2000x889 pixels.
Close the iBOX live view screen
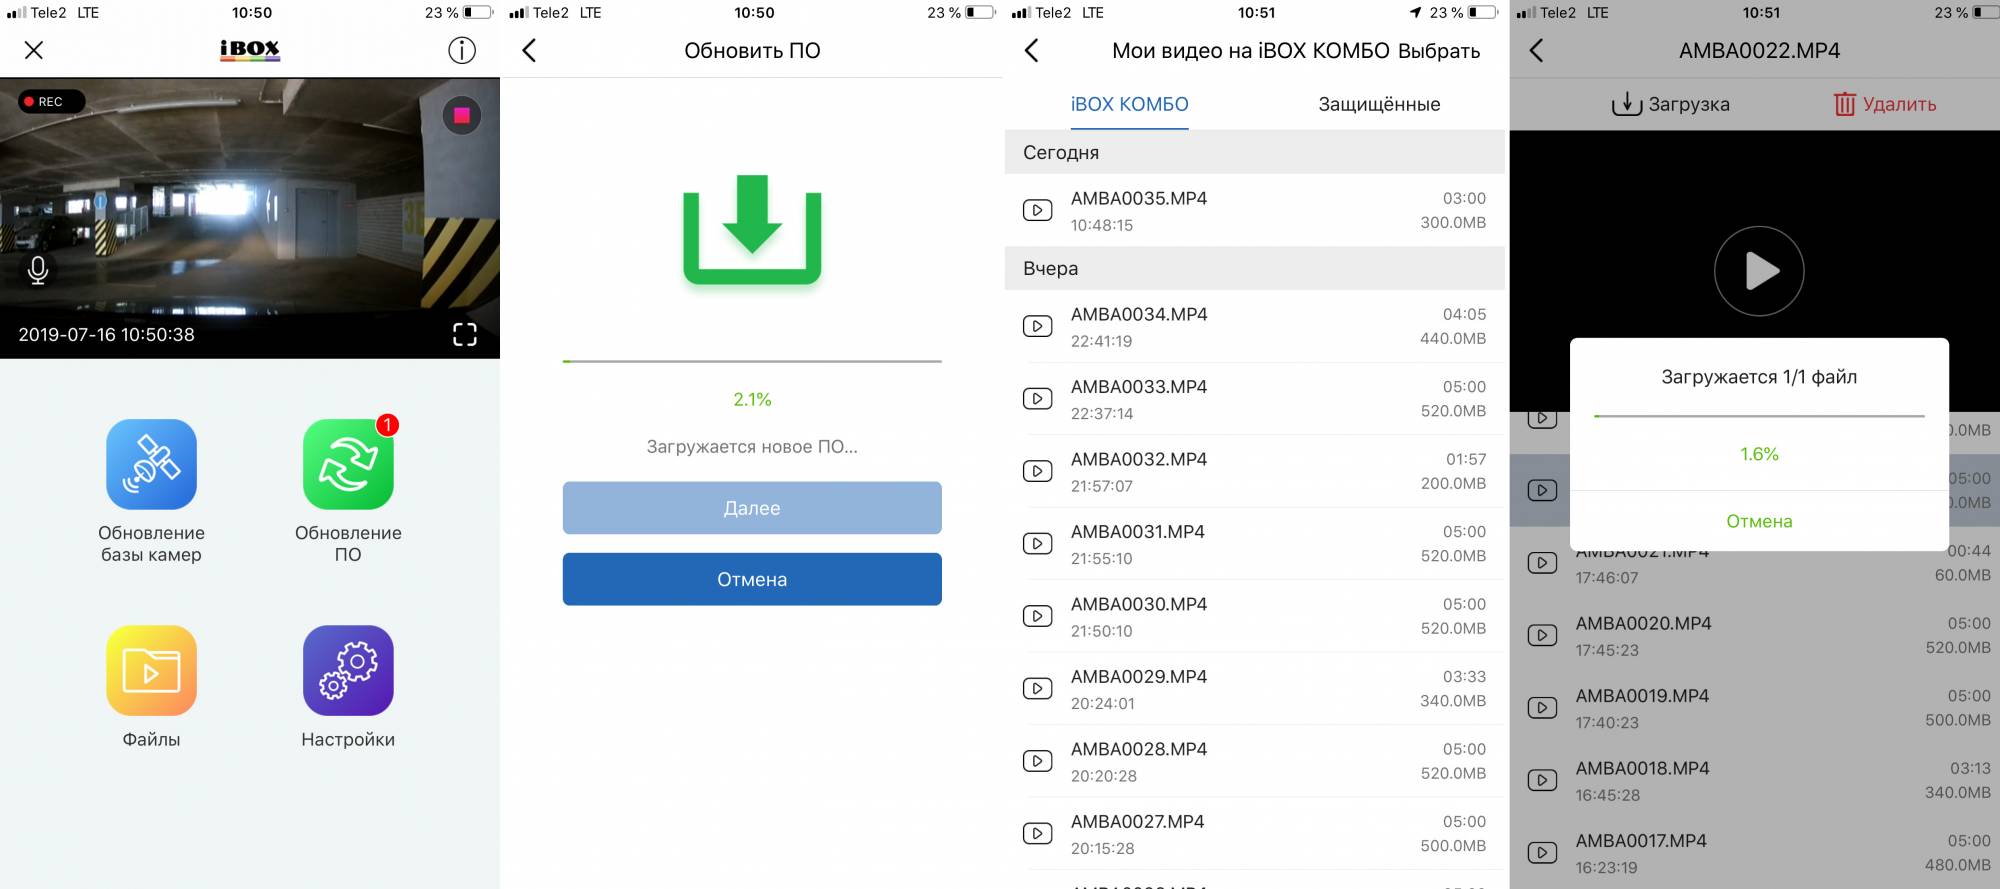pos(34,50)
